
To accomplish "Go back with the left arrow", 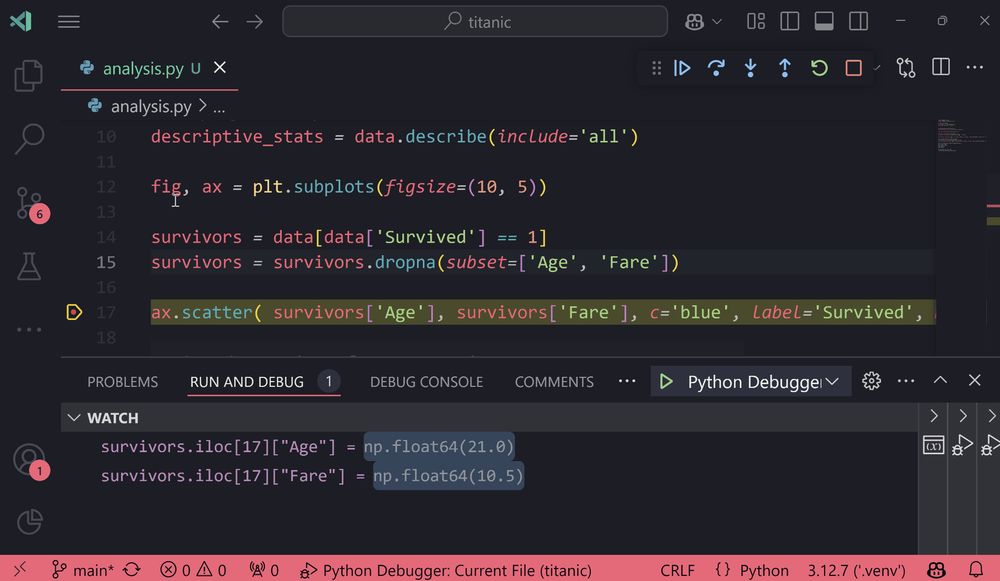I will [220, 22].
